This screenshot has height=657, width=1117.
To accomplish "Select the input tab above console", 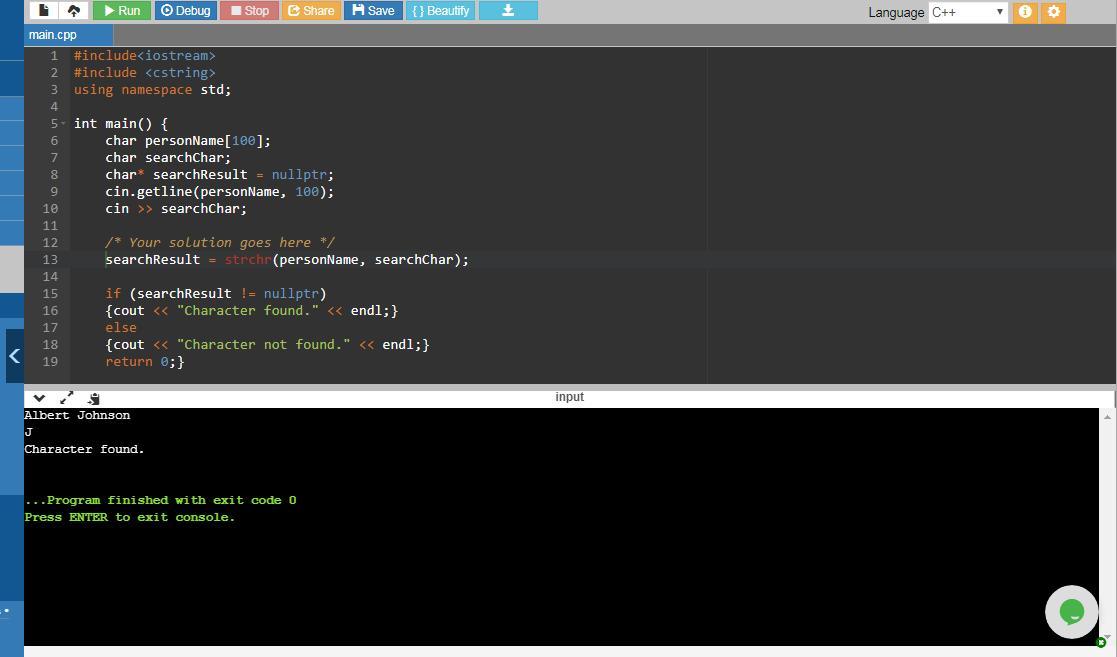I will 569,397.
